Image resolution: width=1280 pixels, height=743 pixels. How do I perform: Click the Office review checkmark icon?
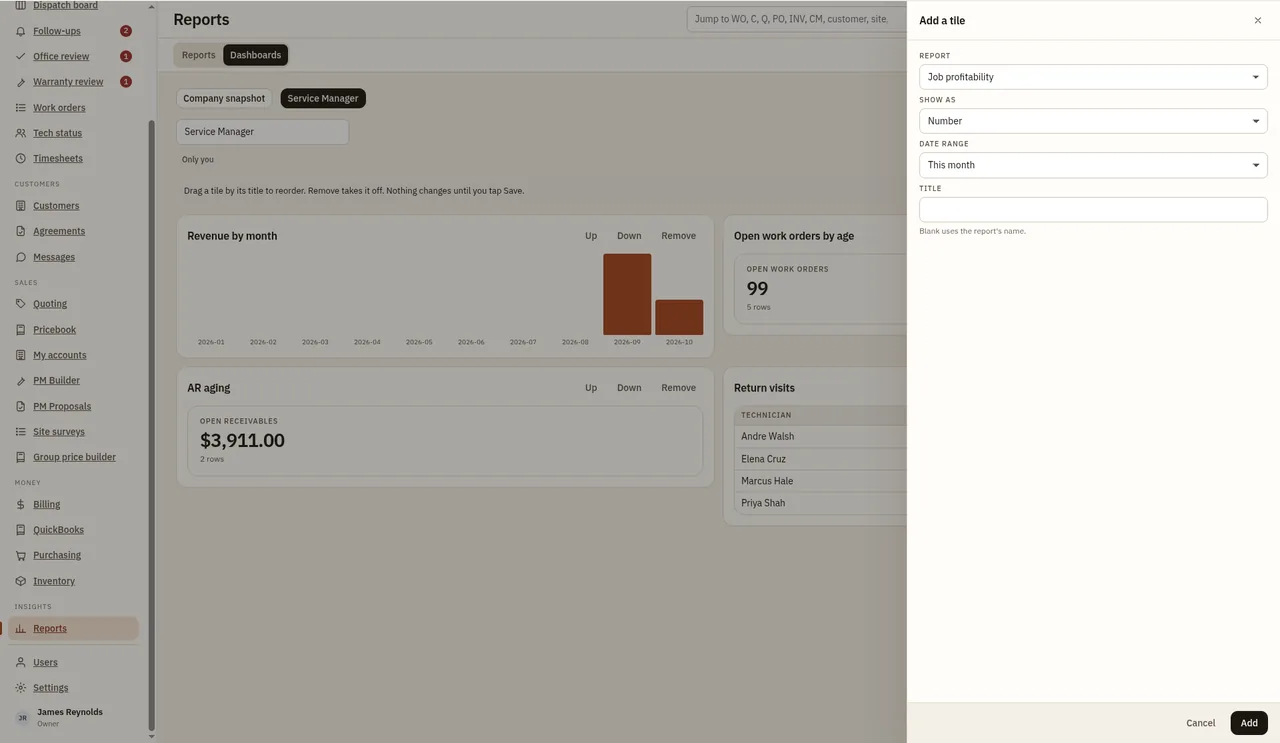pyautogui.click(x=21, y=56)
